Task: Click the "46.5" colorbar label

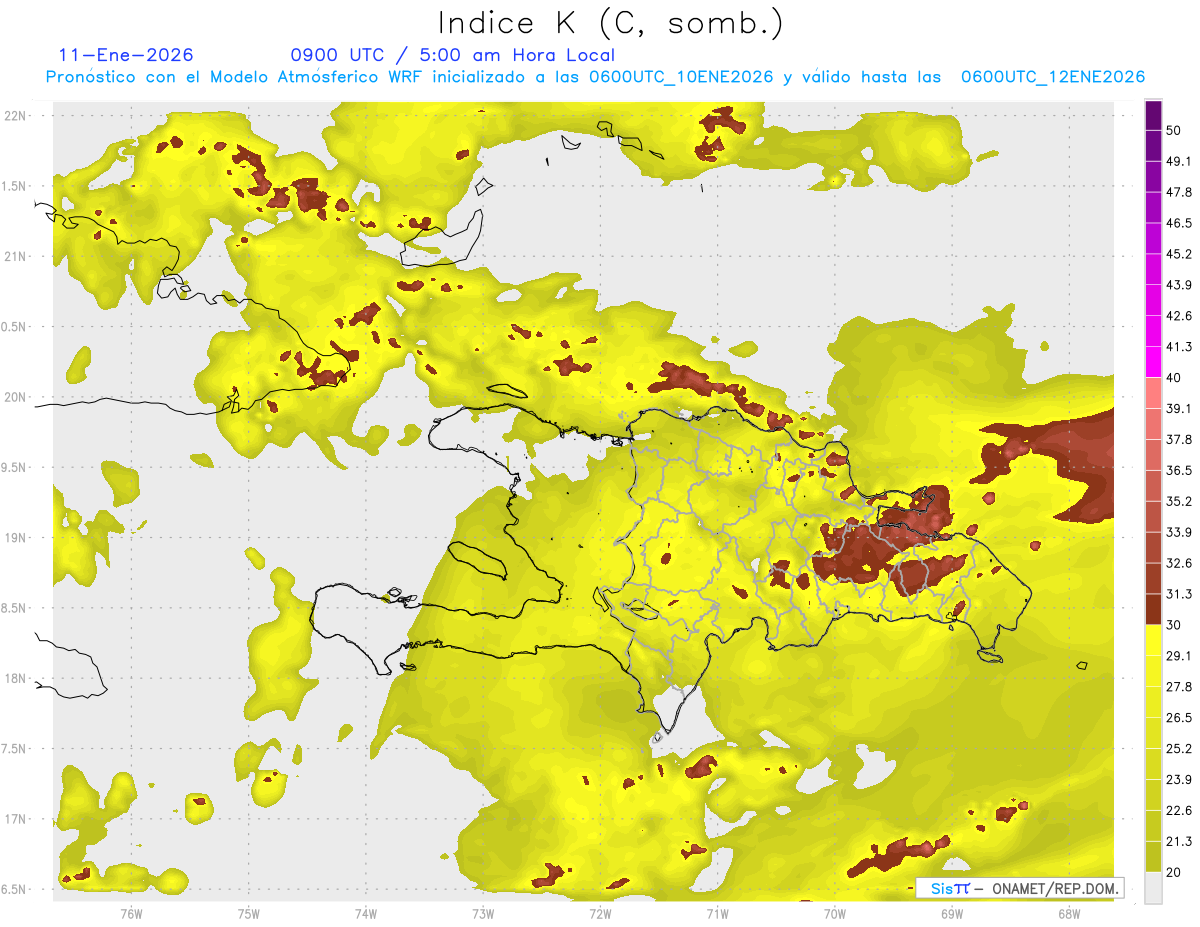Action: (x=1179, y=223)
